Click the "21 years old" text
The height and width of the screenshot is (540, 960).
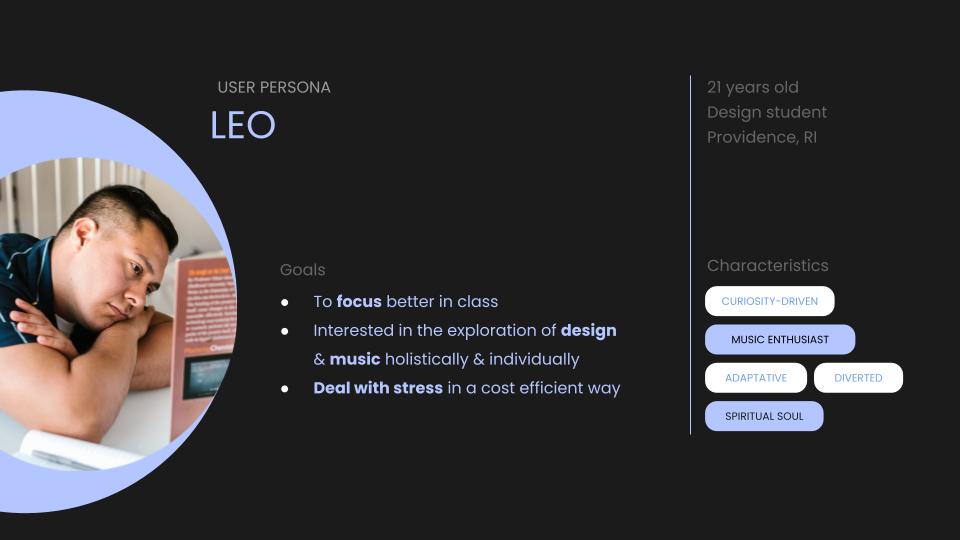click(752, 87)
